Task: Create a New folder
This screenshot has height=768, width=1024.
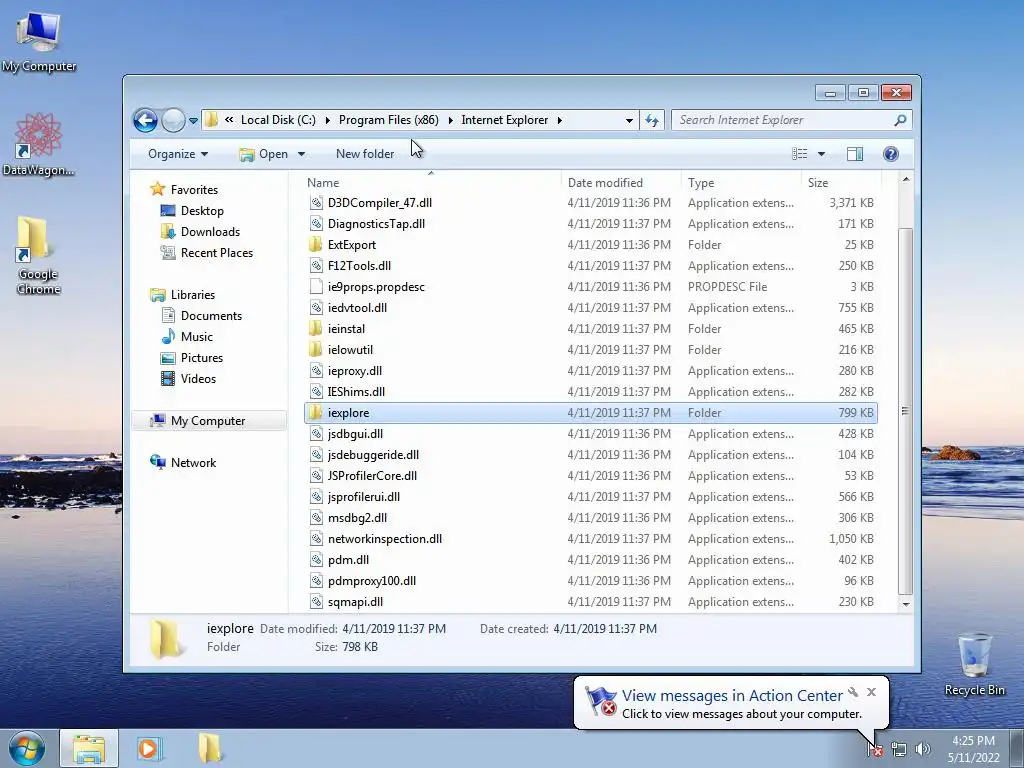Action: [365, 154]
